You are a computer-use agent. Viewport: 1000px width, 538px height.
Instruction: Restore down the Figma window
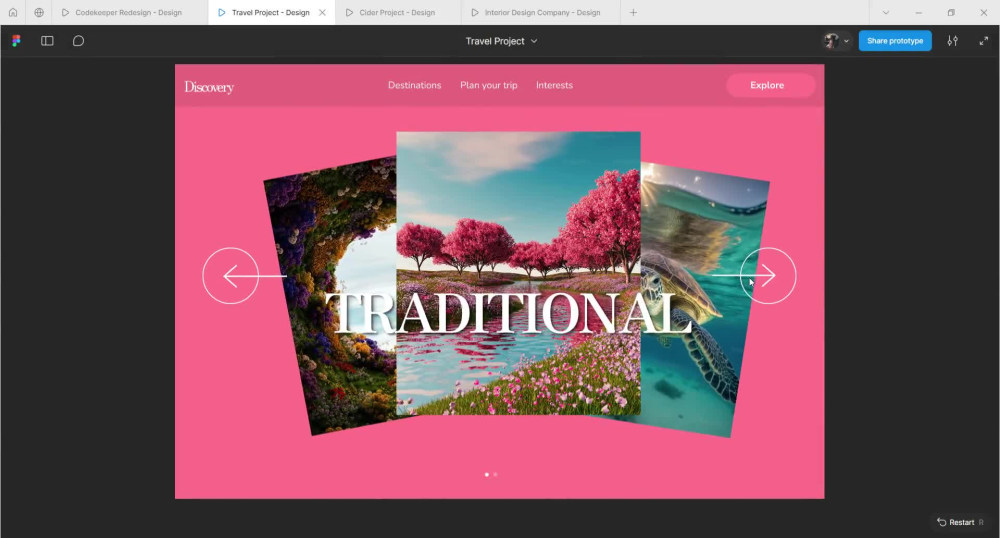951,12
